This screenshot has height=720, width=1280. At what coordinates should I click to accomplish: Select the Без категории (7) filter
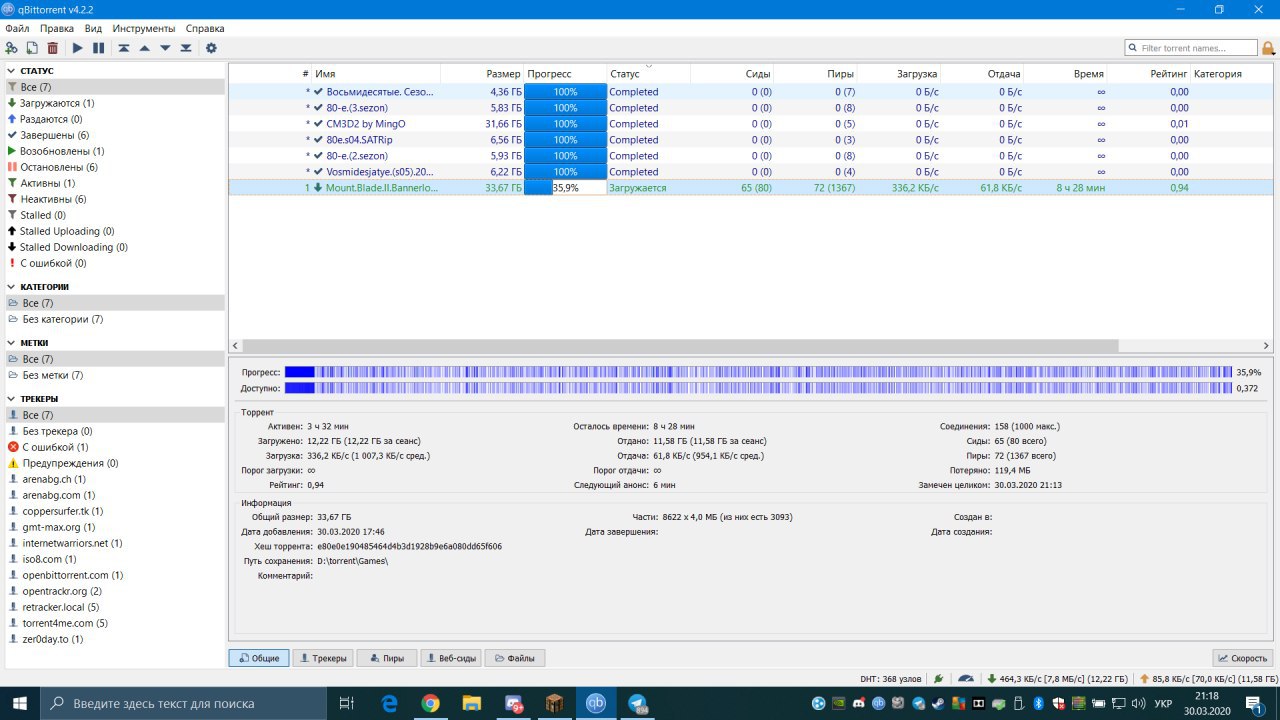pos(114,319)
